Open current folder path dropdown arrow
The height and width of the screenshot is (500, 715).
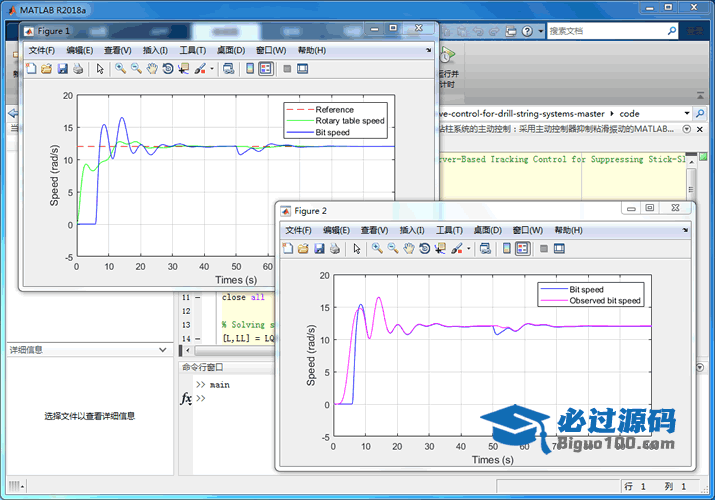point(687,113)
